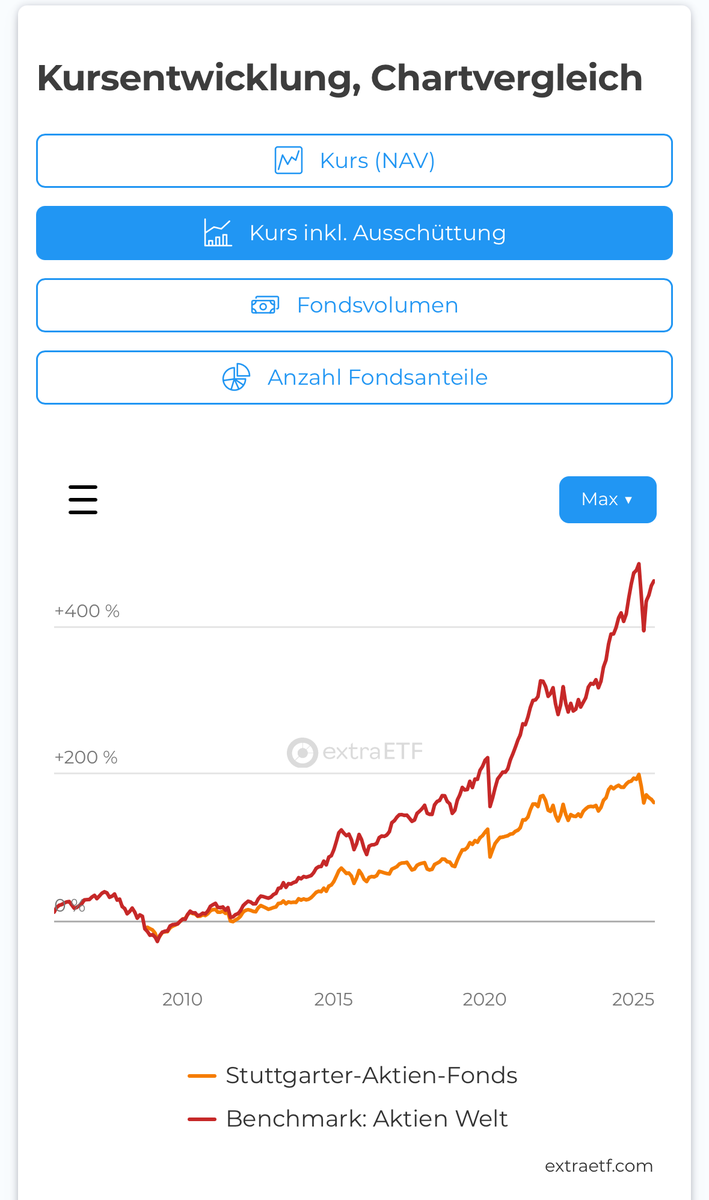Image resolution: width=709 pixels, height=1200 pixels.
Task: Click the pie chart icon beside Anzahl Fondsanteile
Action: coord(236,377)
